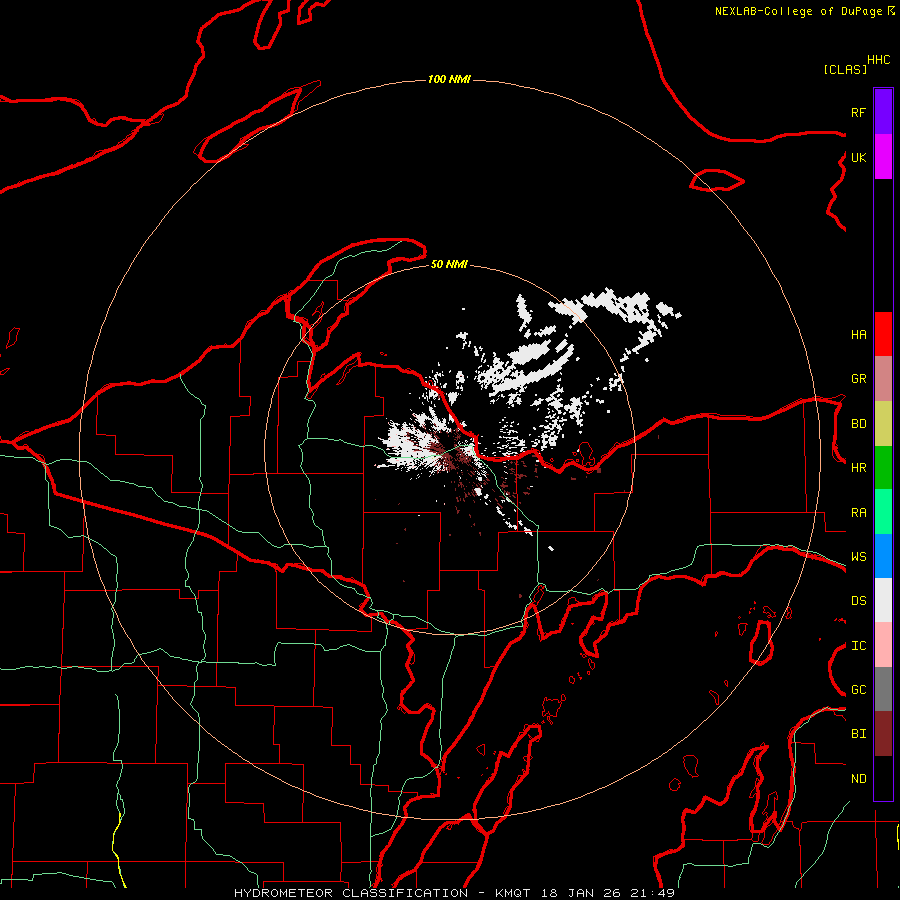
Task: Select the IC pink legend swatch
Action: 883,645
